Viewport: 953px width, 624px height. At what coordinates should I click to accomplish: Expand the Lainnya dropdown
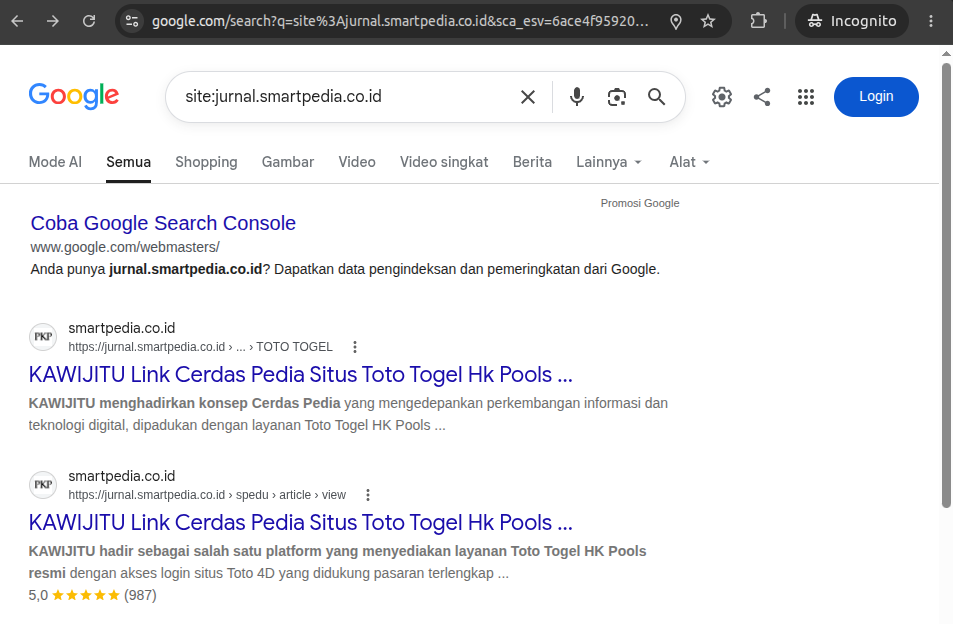point(609,162)
